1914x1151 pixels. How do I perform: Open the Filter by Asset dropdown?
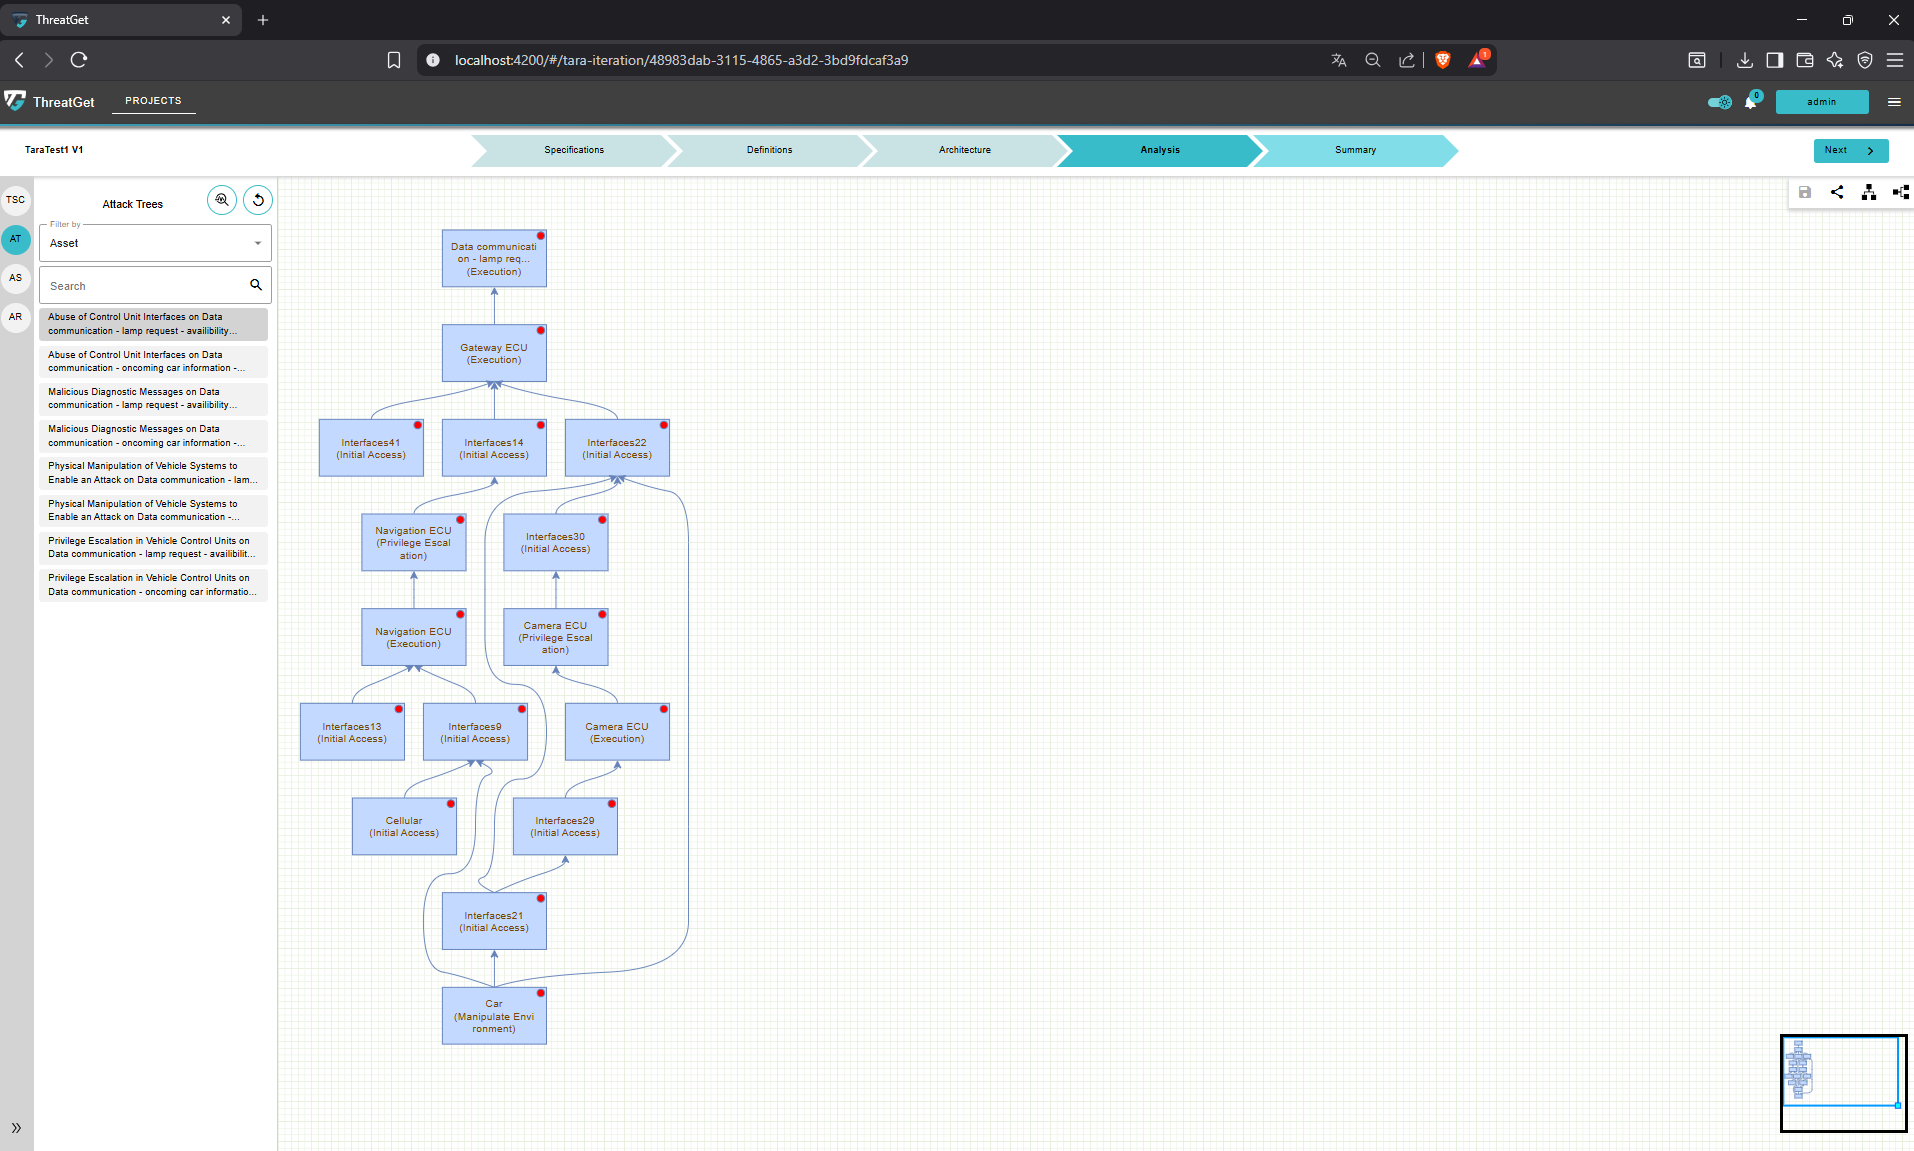coord(155,243)
